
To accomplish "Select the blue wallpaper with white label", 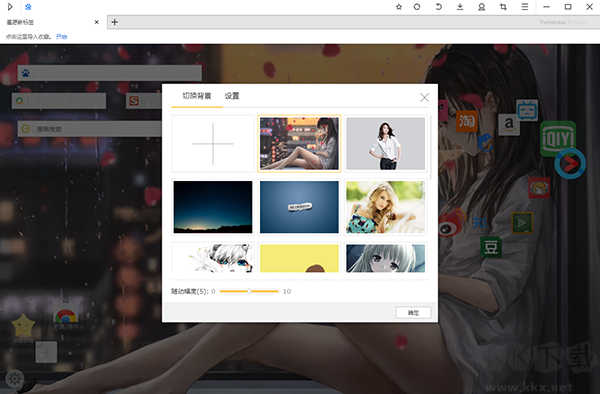I will [x=299, y=207].
